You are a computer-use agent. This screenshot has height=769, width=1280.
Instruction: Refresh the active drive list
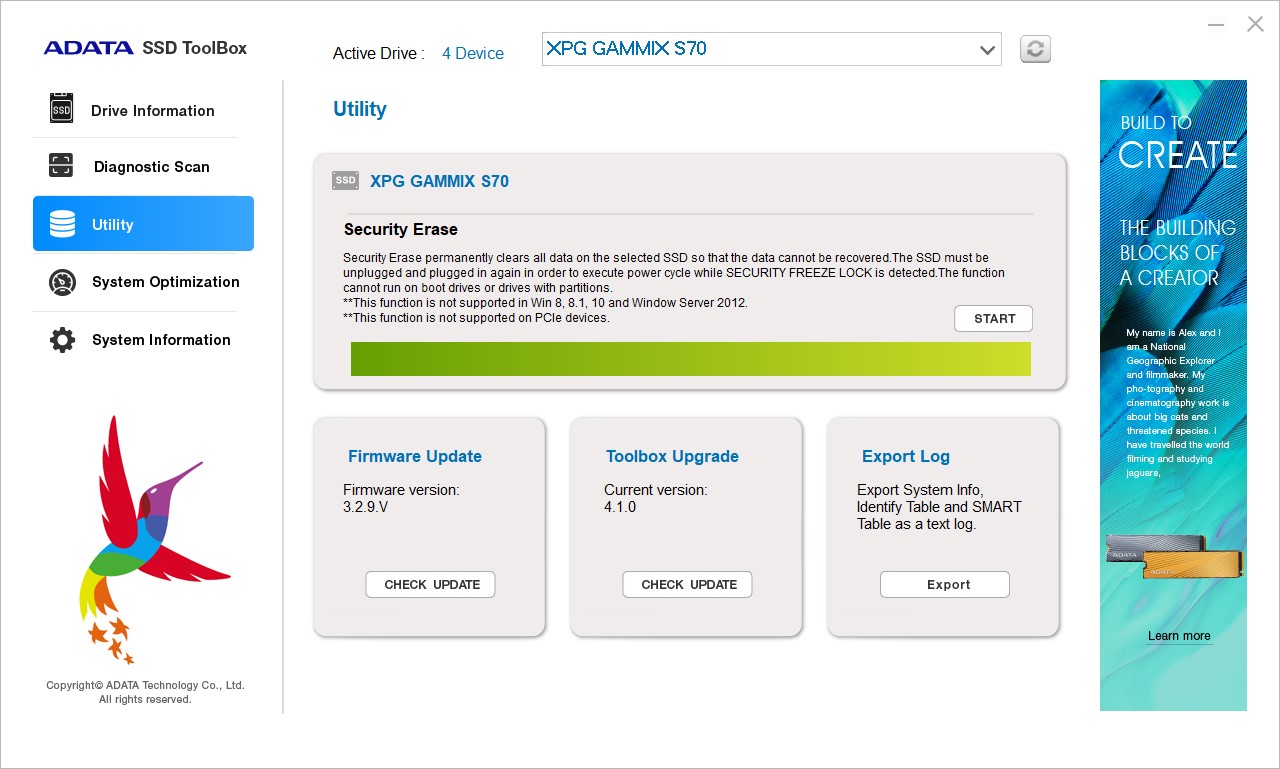pyautogui.click(x=1035, y=49)
